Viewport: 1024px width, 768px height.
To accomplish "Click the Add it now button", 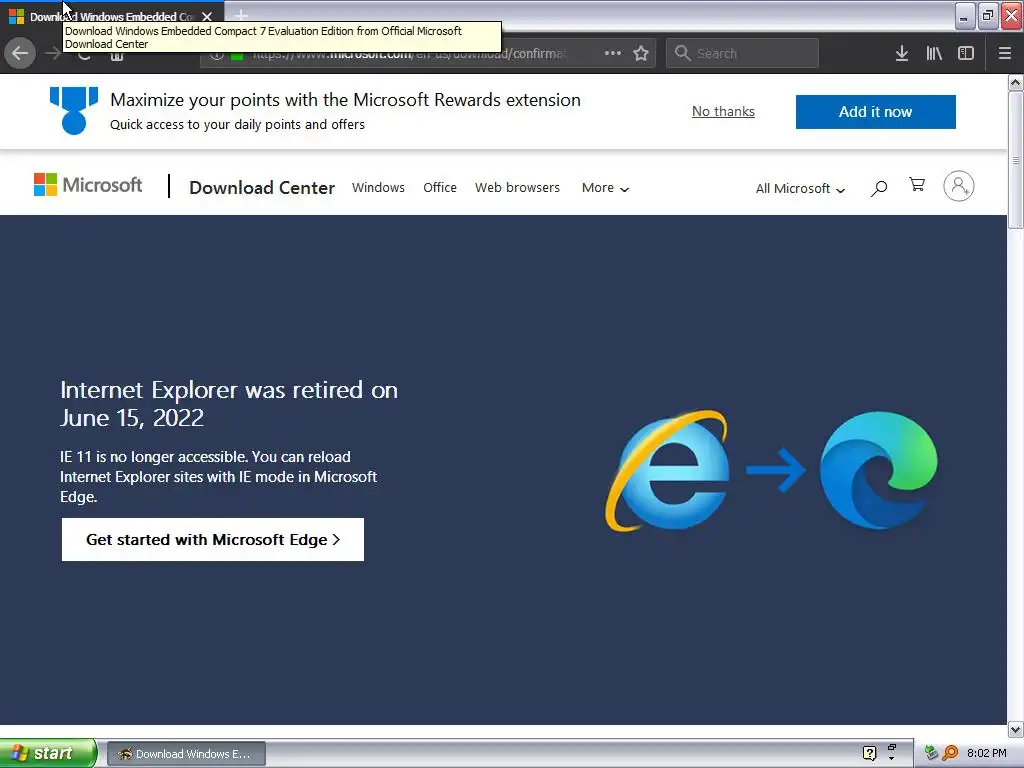I will pos(876,112).
